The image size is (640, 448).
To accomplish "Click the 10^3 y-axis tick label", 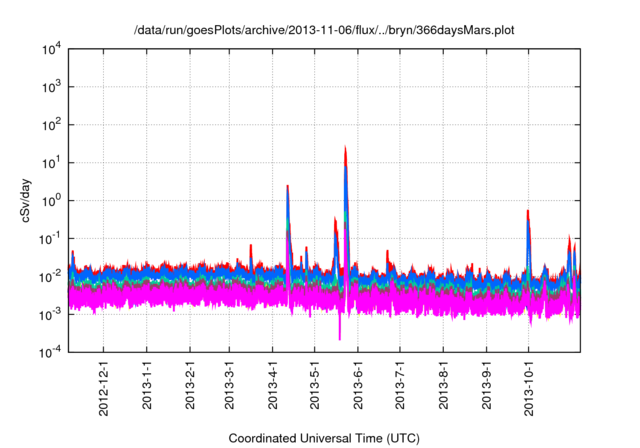I will click(51, 87).
